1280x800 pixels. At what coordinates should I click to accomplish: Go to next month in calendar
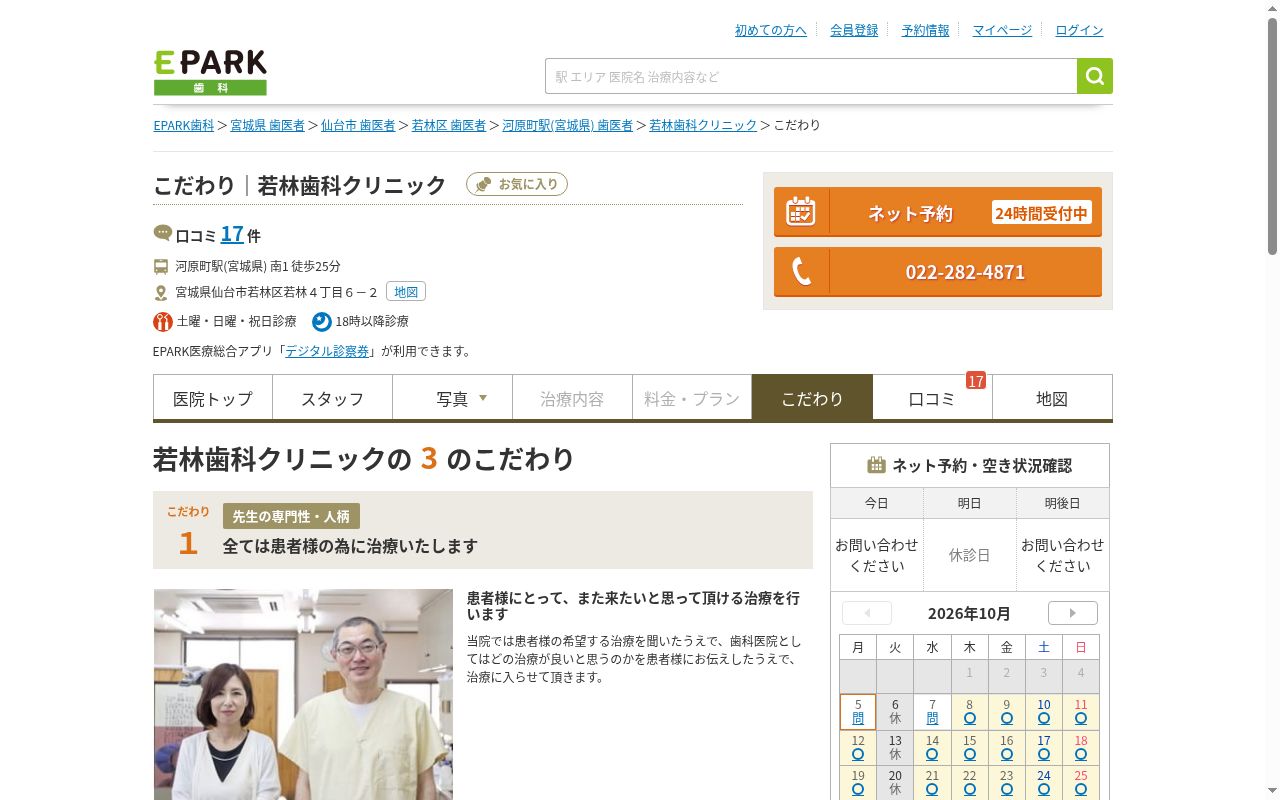click(1073, 613)
